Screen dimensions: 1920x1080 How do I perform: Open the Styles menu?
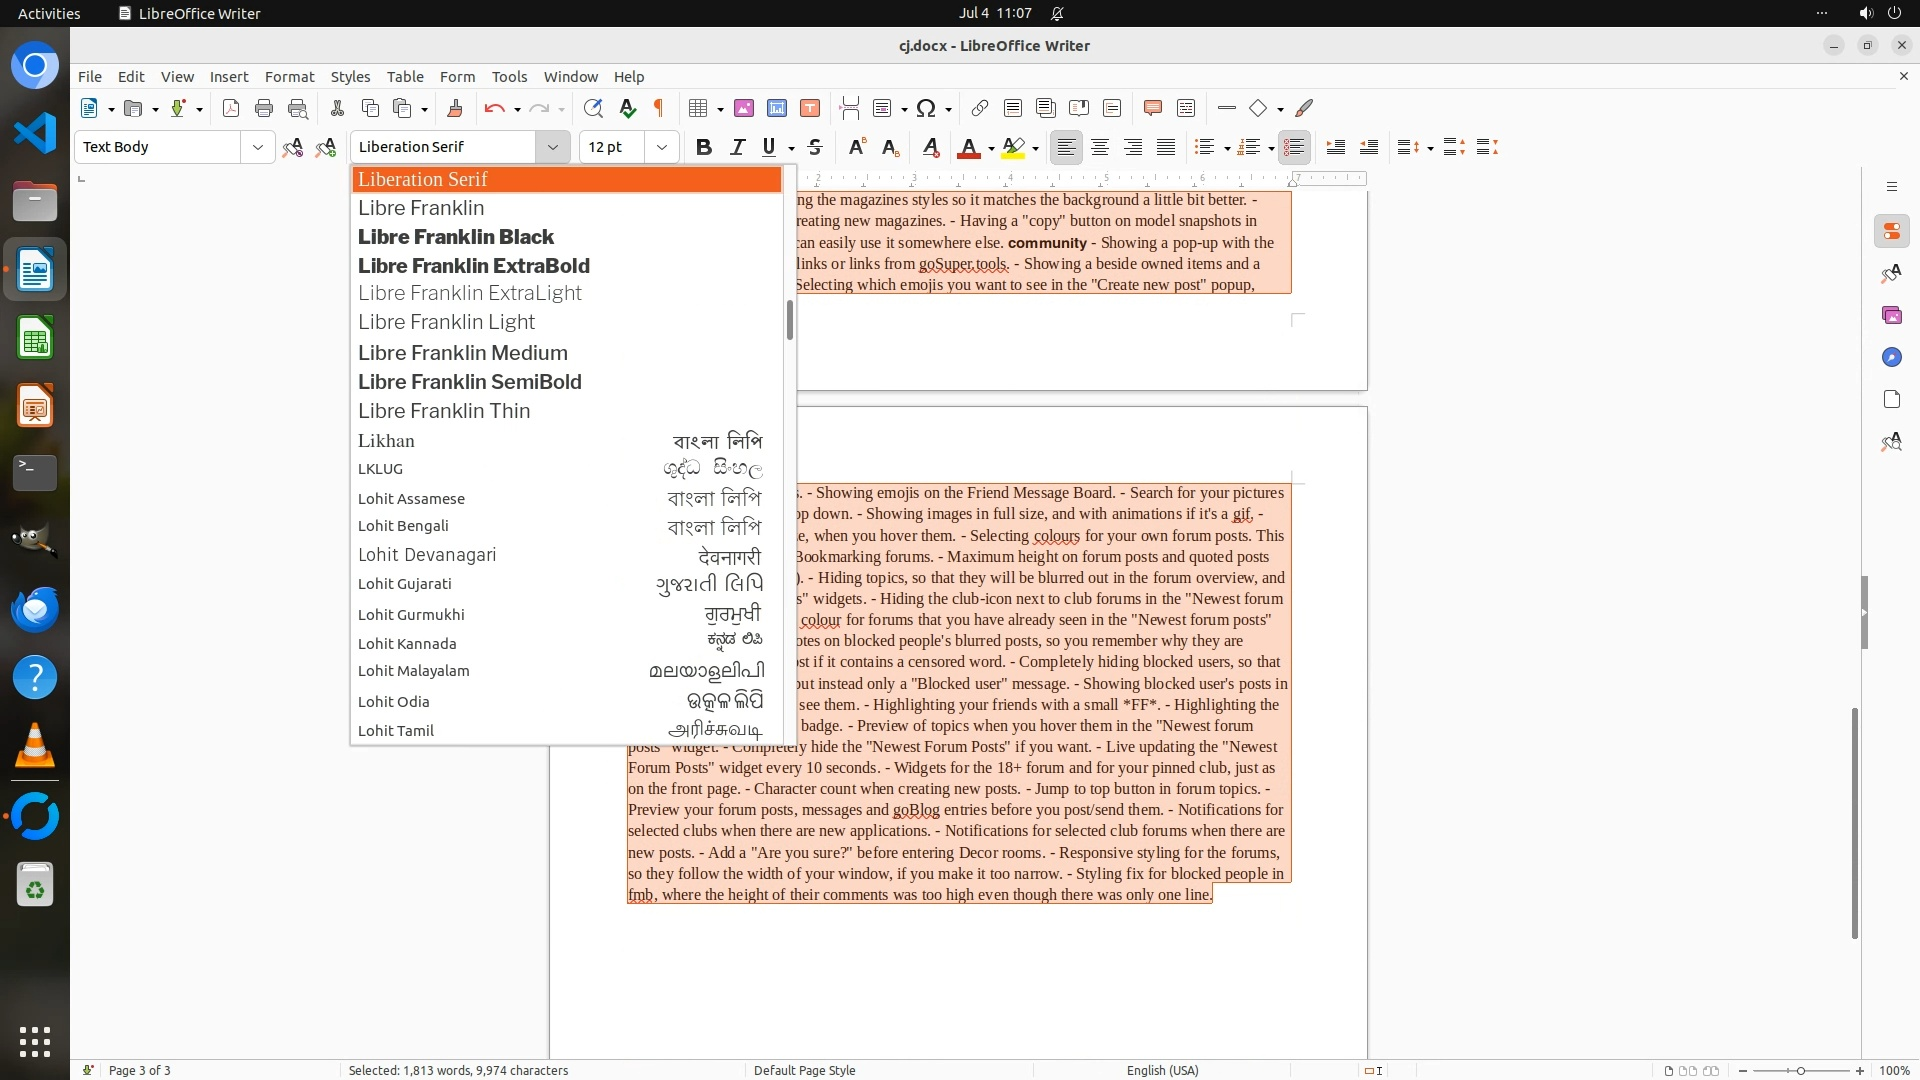[x=350, y=76]
